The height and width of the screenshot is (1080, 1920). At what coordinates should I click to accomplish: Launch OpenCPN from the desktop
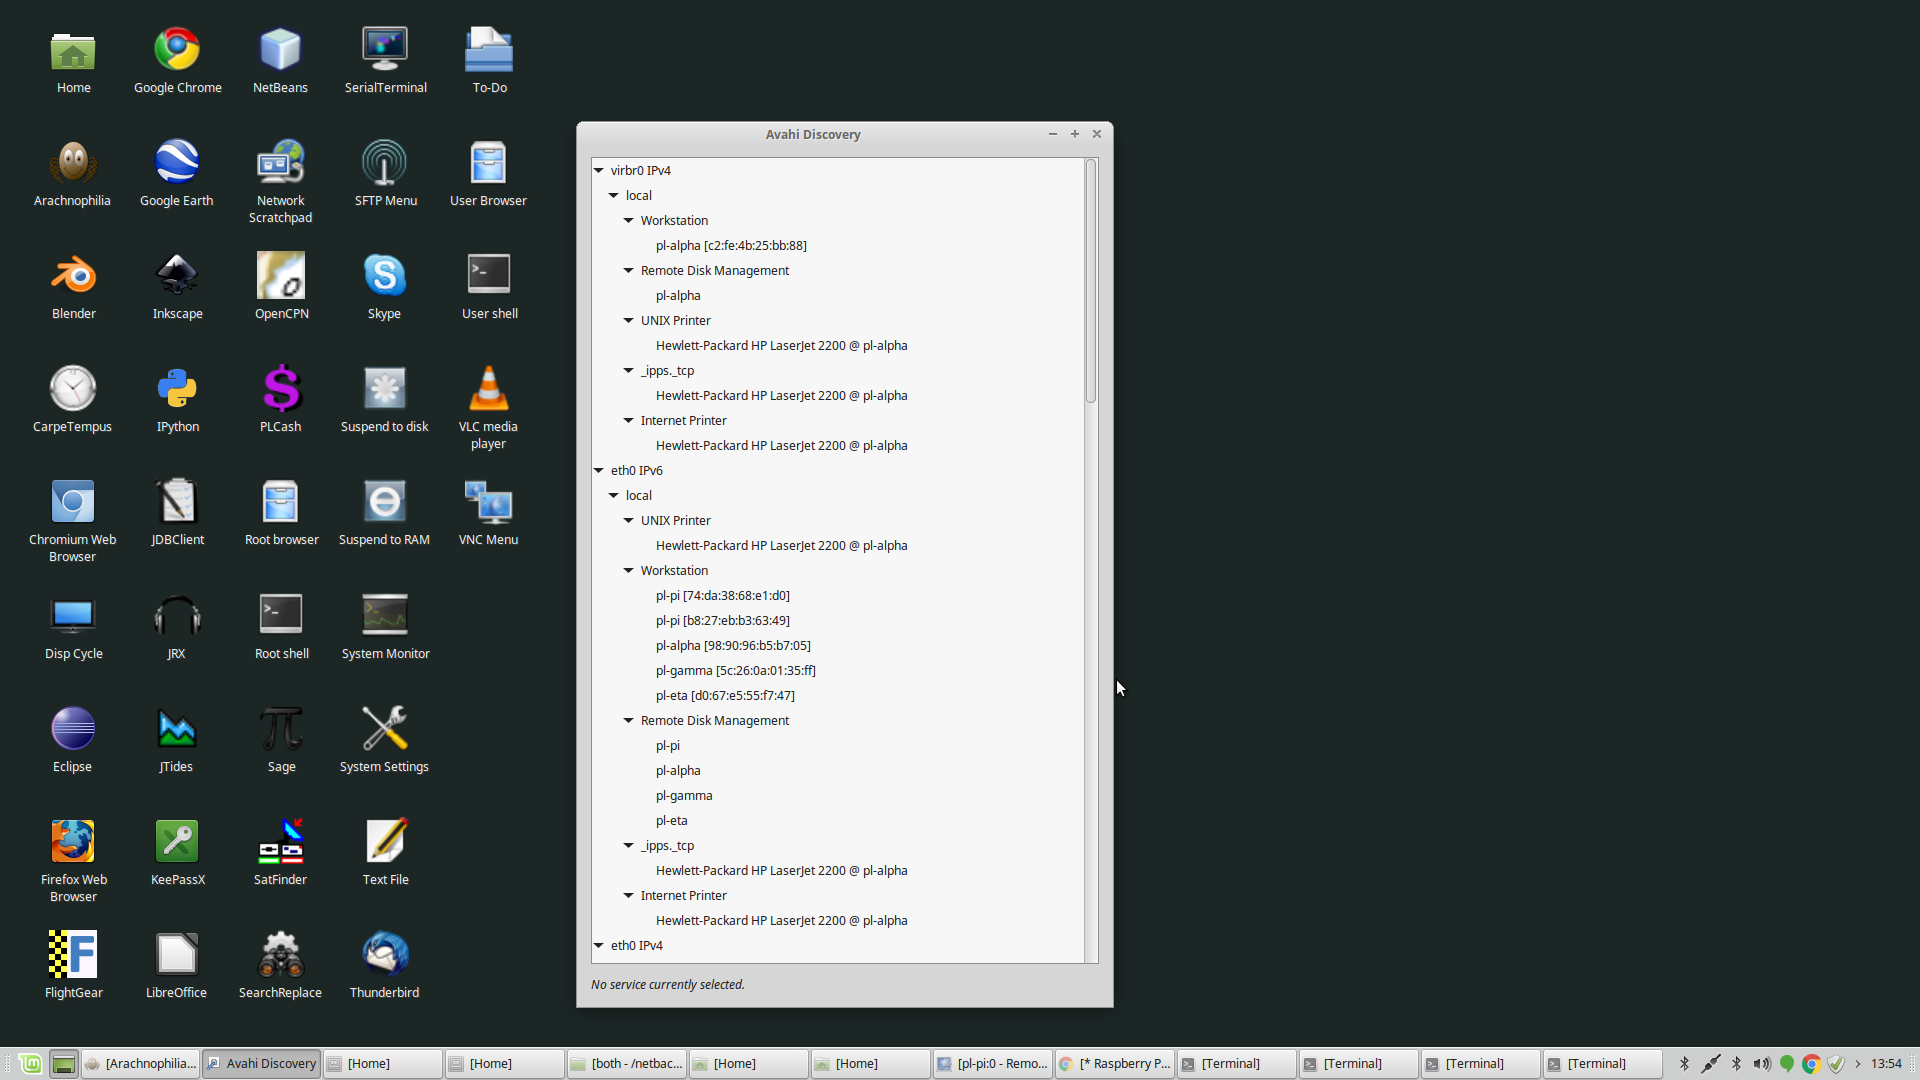pos(281,277)
